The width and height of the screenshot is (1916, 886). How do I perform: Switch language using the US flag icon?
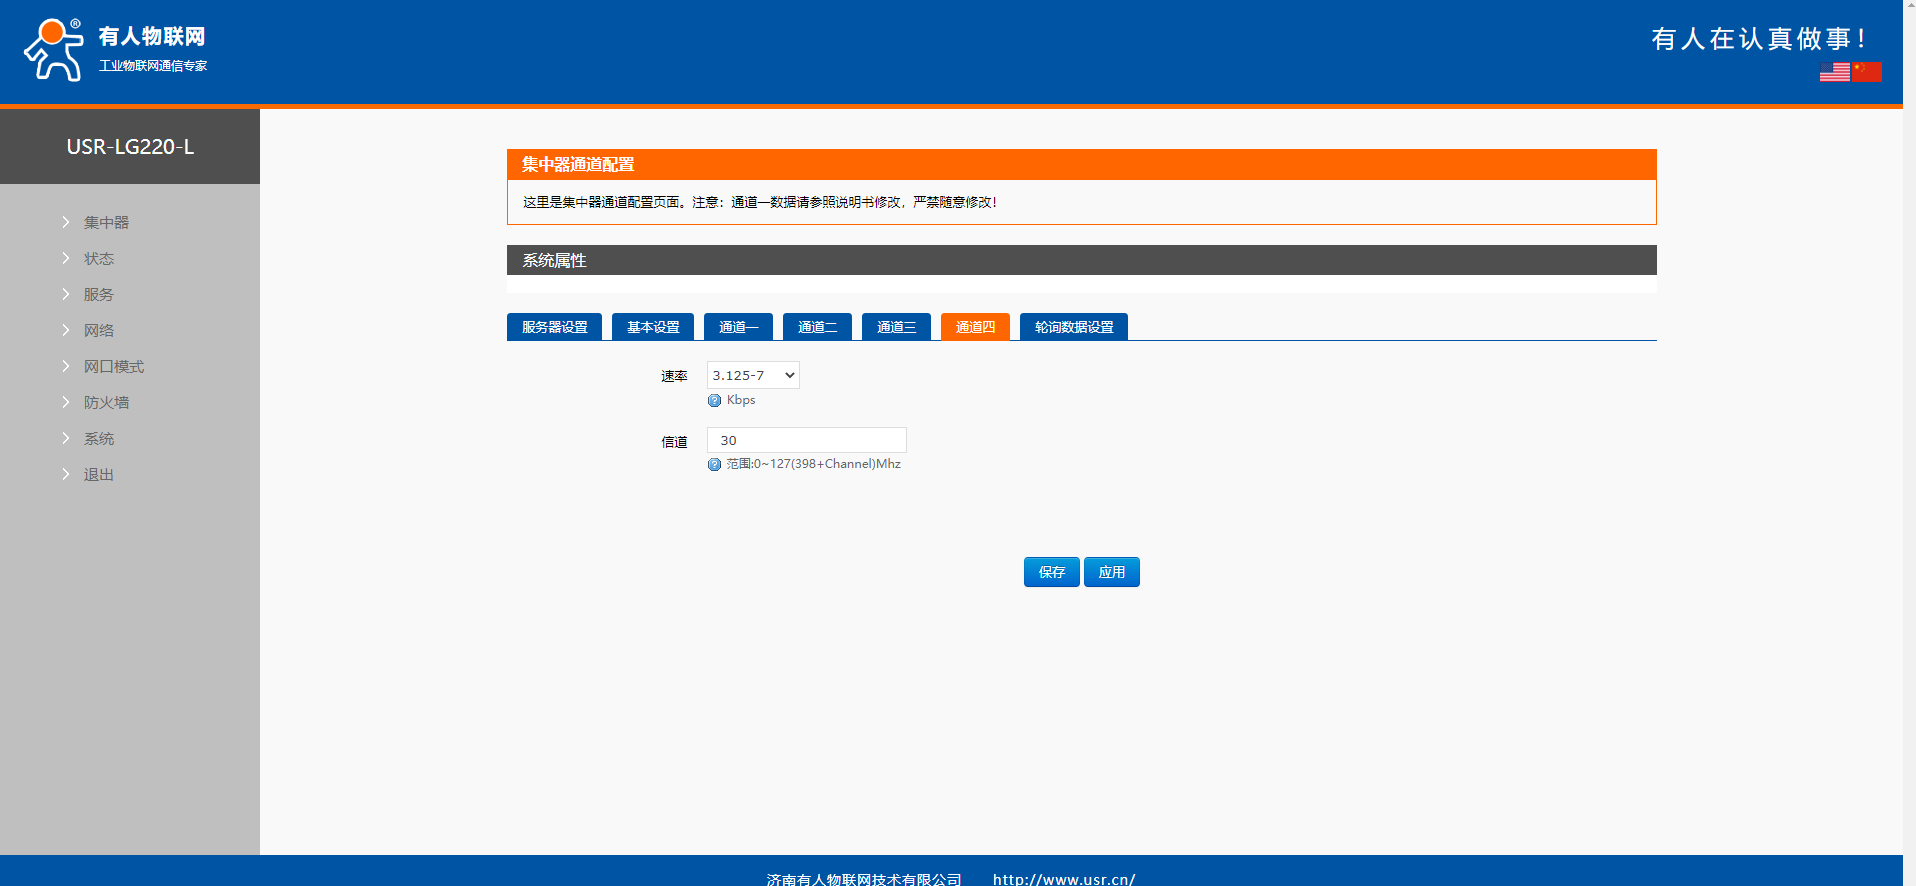click(1834, 72)
